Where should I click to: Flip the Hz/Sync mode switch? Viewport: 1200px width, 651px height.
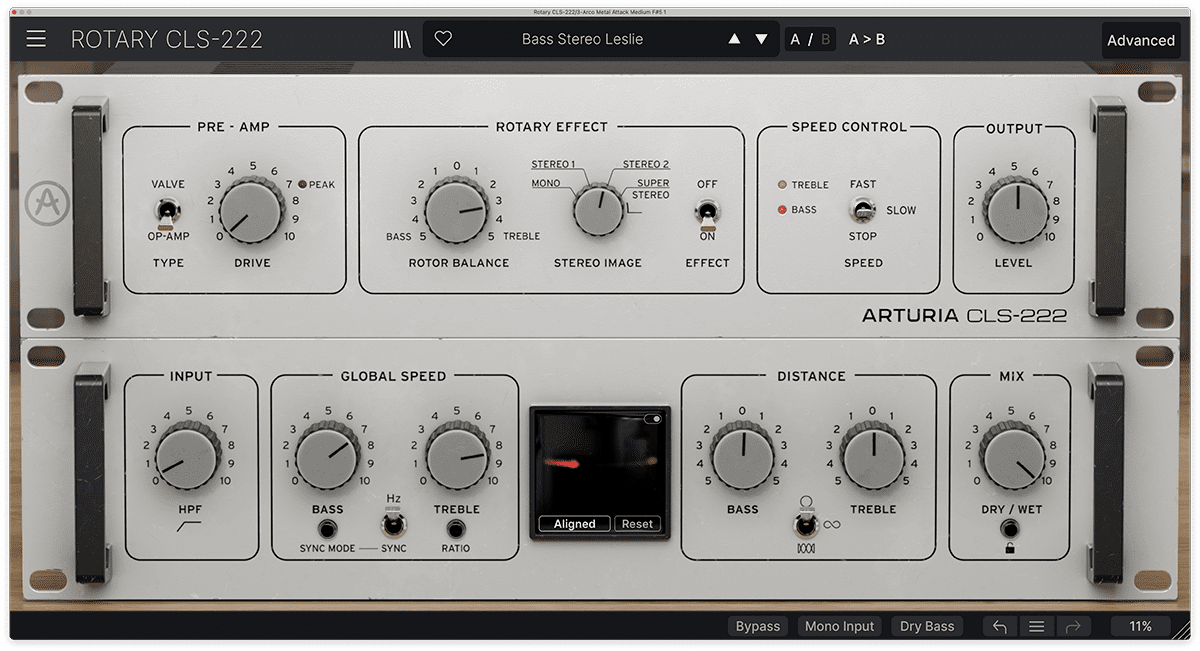click(x=393, y=522)
